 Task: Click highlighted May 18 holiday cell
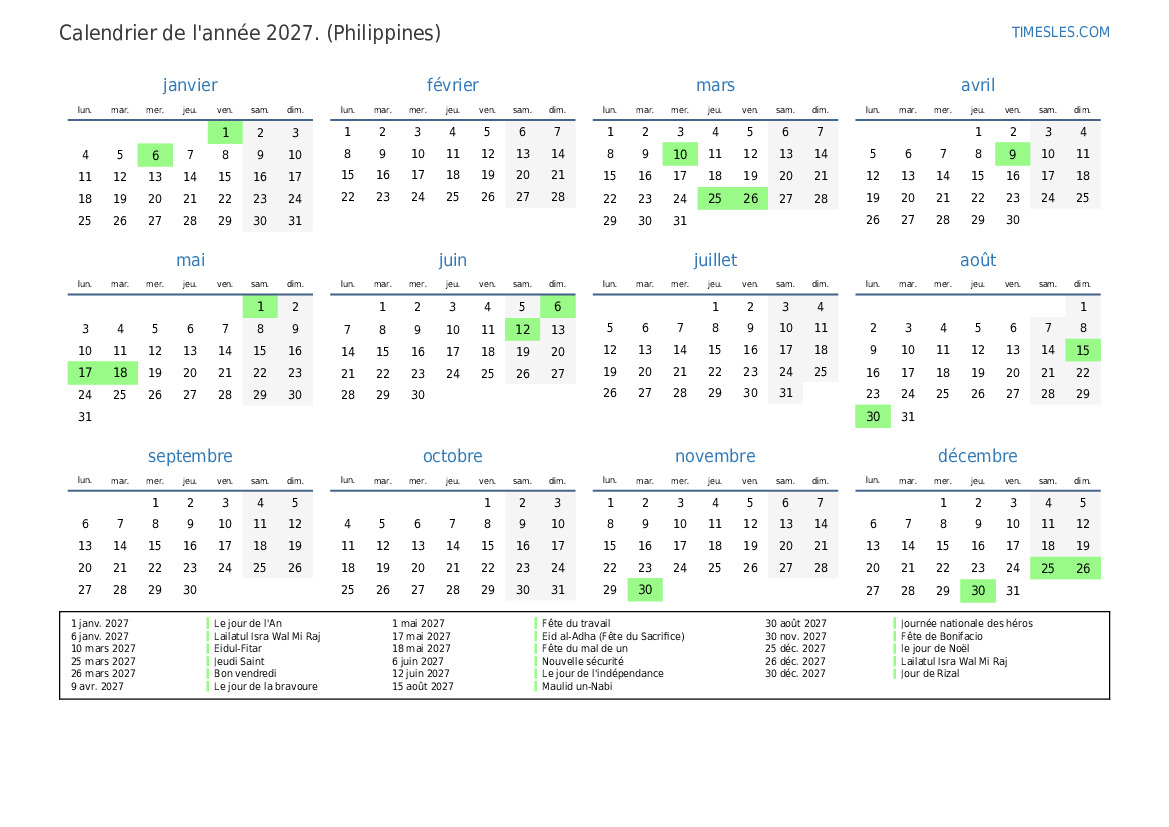point(120,373)
